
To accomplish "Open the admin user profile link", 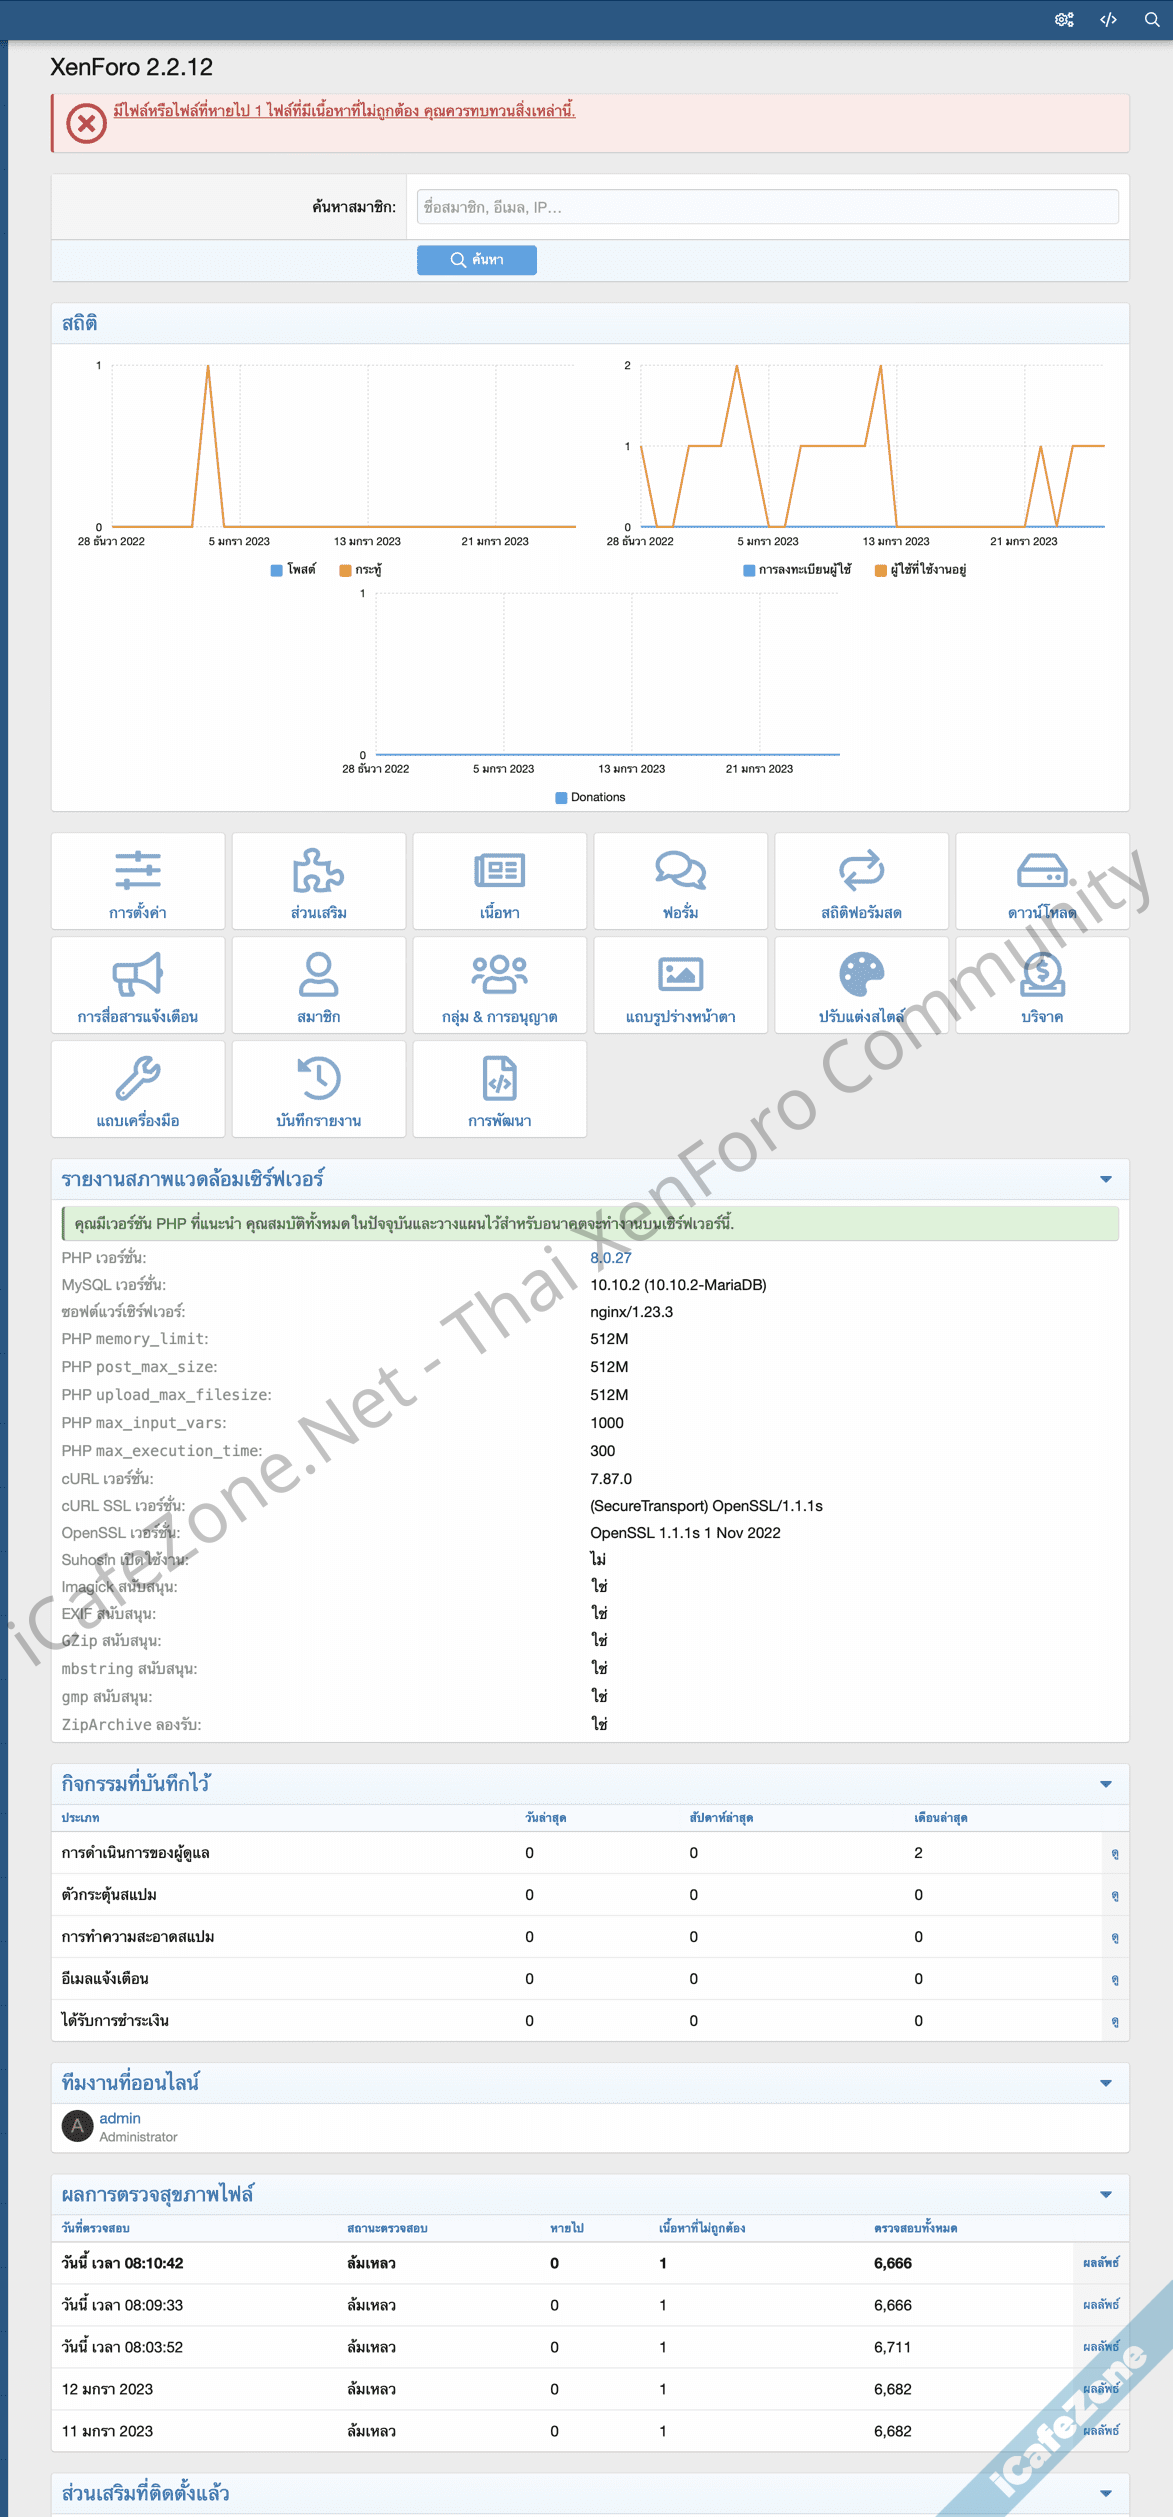I will 120,2118.
